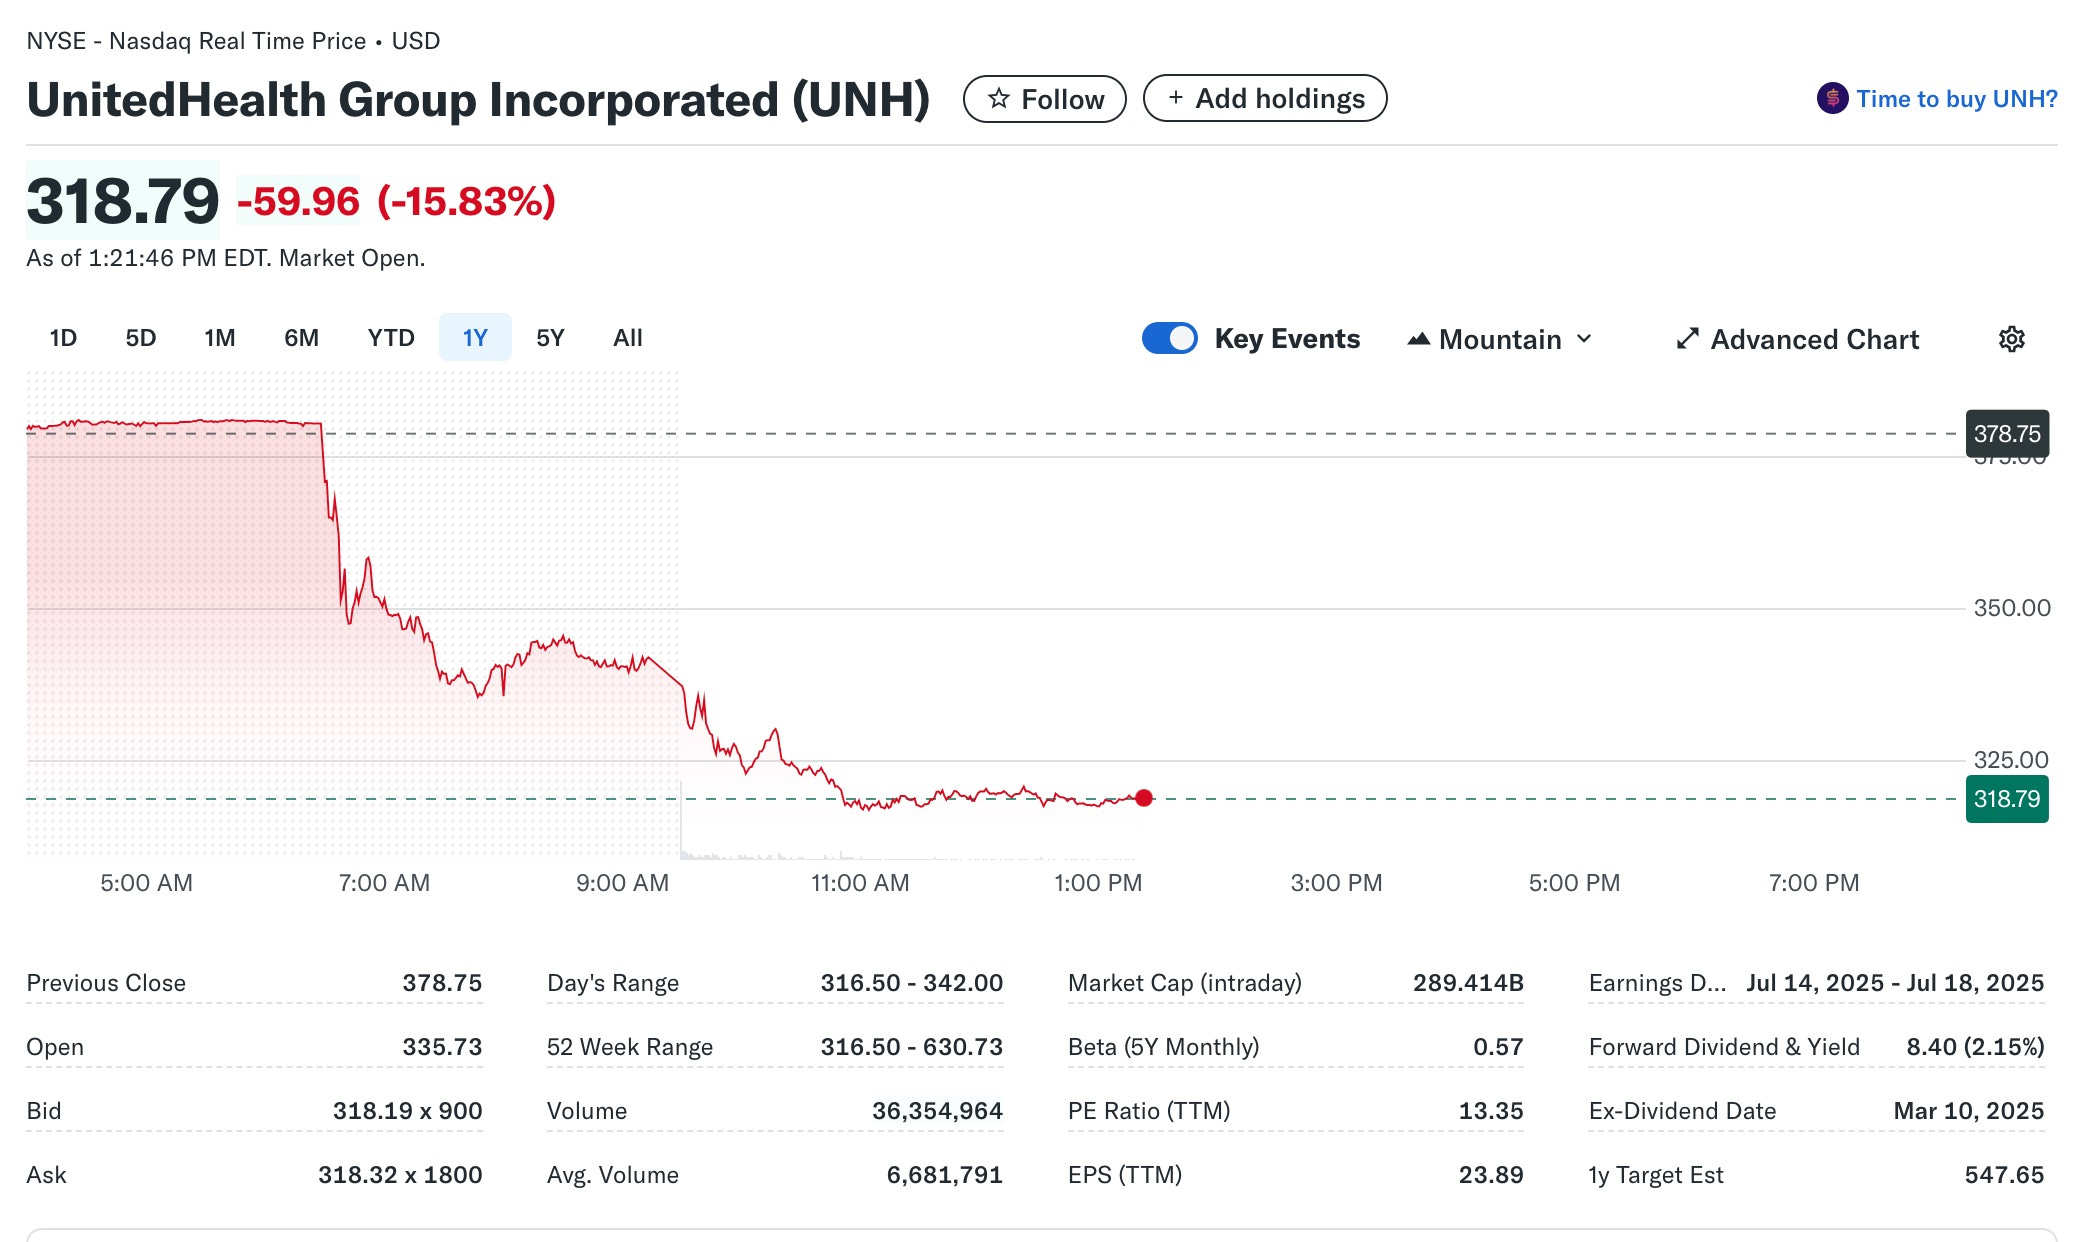Click the 1y Target Est value 547.65
The width and height of the screenshot is (2080, 1242).
pos(2004,1175)
